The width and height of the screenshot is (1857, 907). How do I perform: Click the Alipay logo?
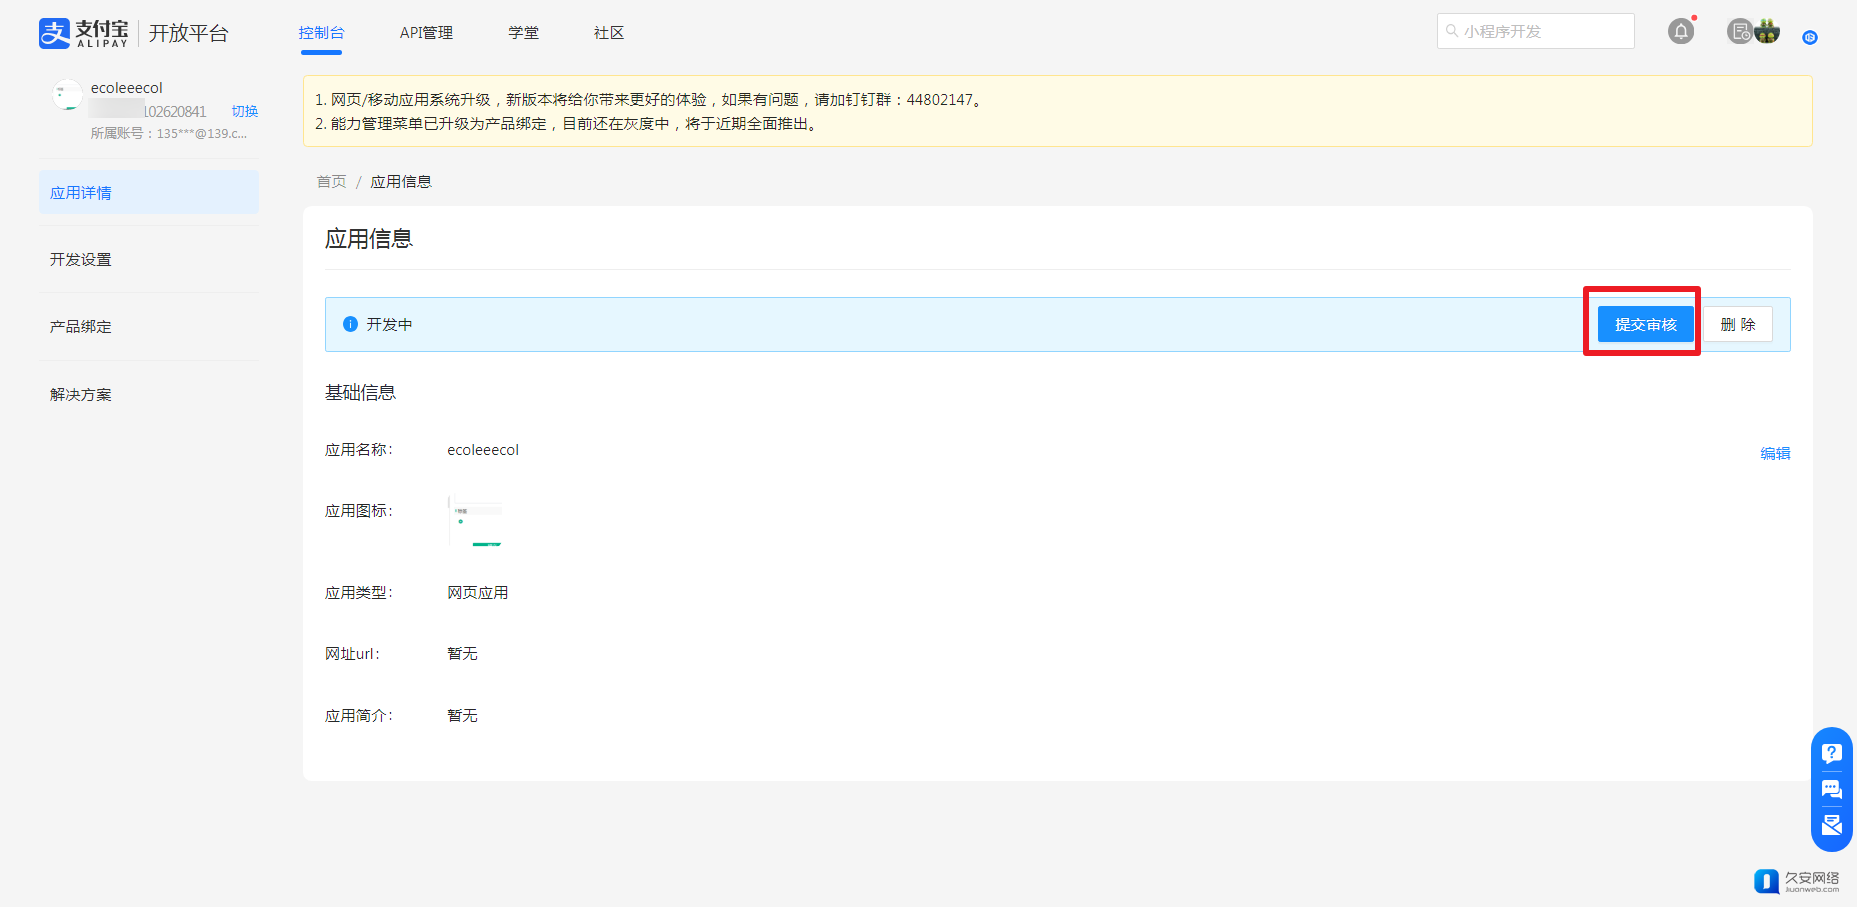(x=84, y=33)
